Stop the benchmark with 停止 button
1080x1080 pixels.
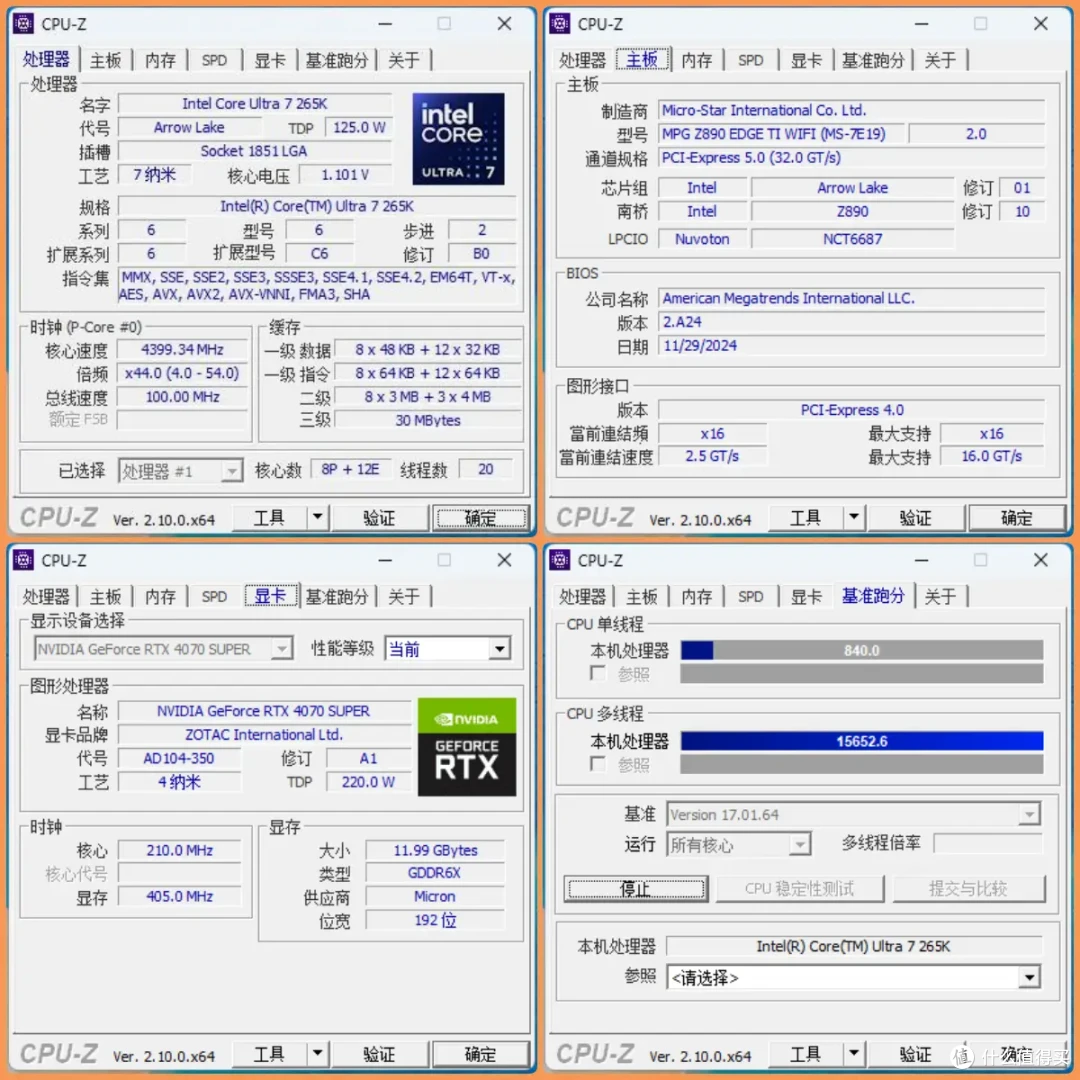coord(636,889)
